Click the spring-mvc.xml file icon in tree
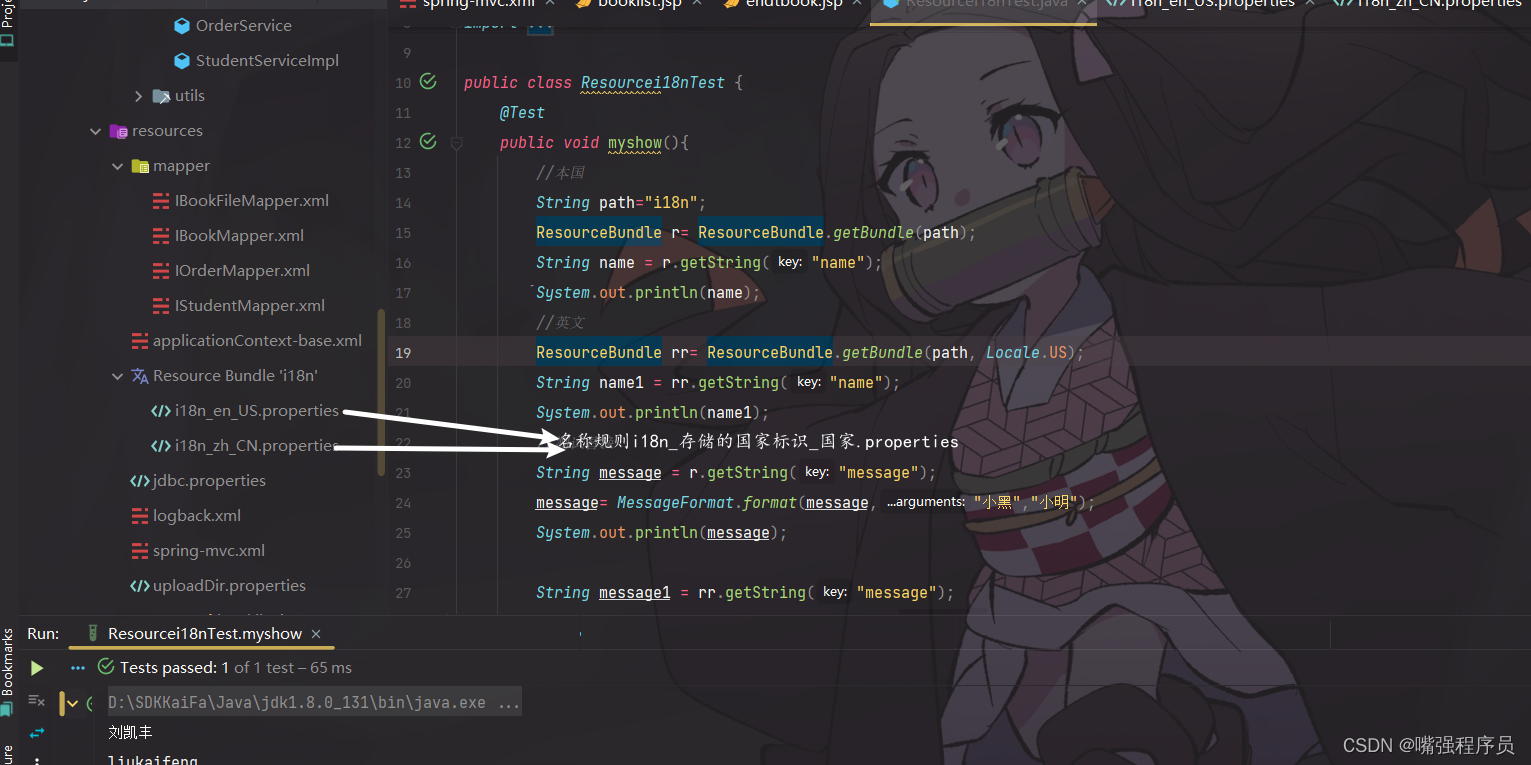This screenshot has height=765, width=1531. pyautogui.click(x=139, y=551)
